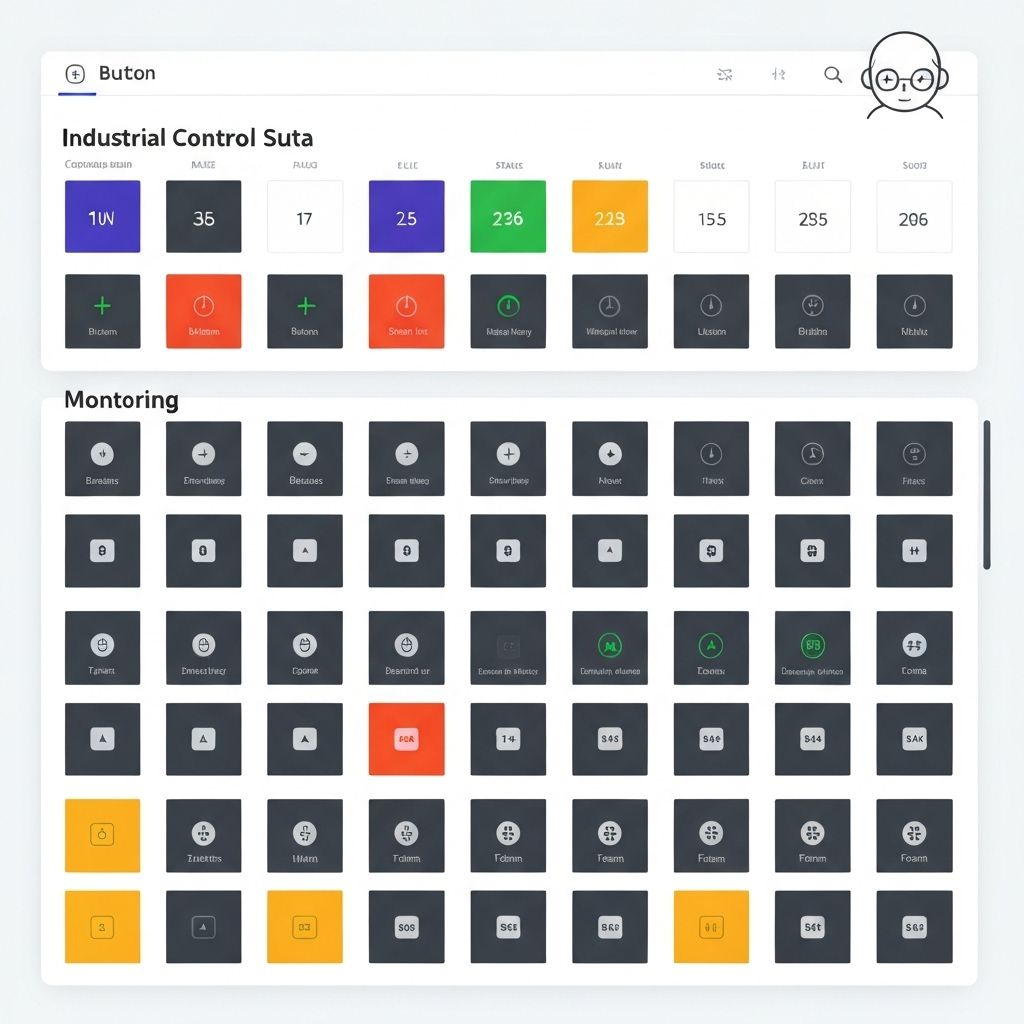
Task: Toggle the yellow power button tile
Action: 102,835
